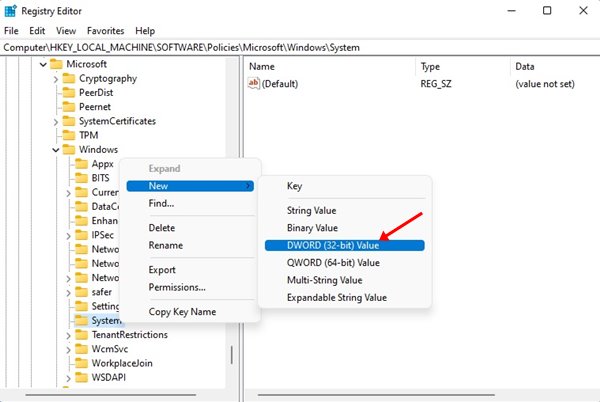The width and height of the screenshot is (600, 402).
Task: Click Copy Key Name option
Action: (x=182, y=312)
